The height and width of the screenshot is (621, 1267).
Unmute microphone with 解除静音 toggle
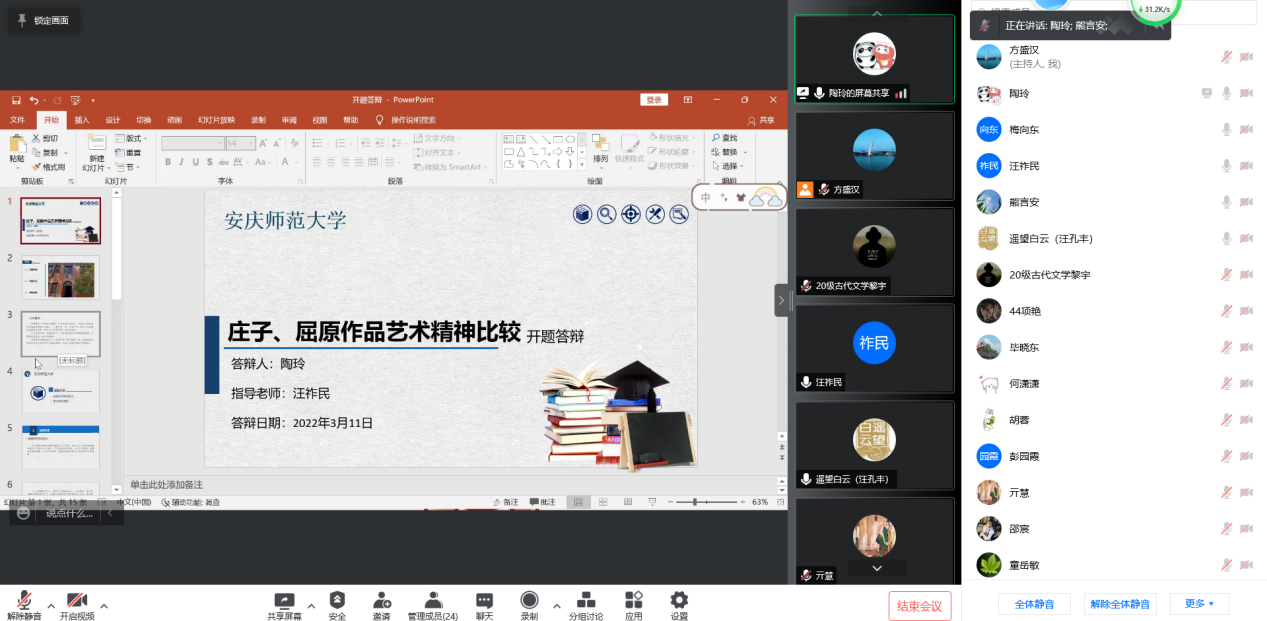tap(24, 600)
